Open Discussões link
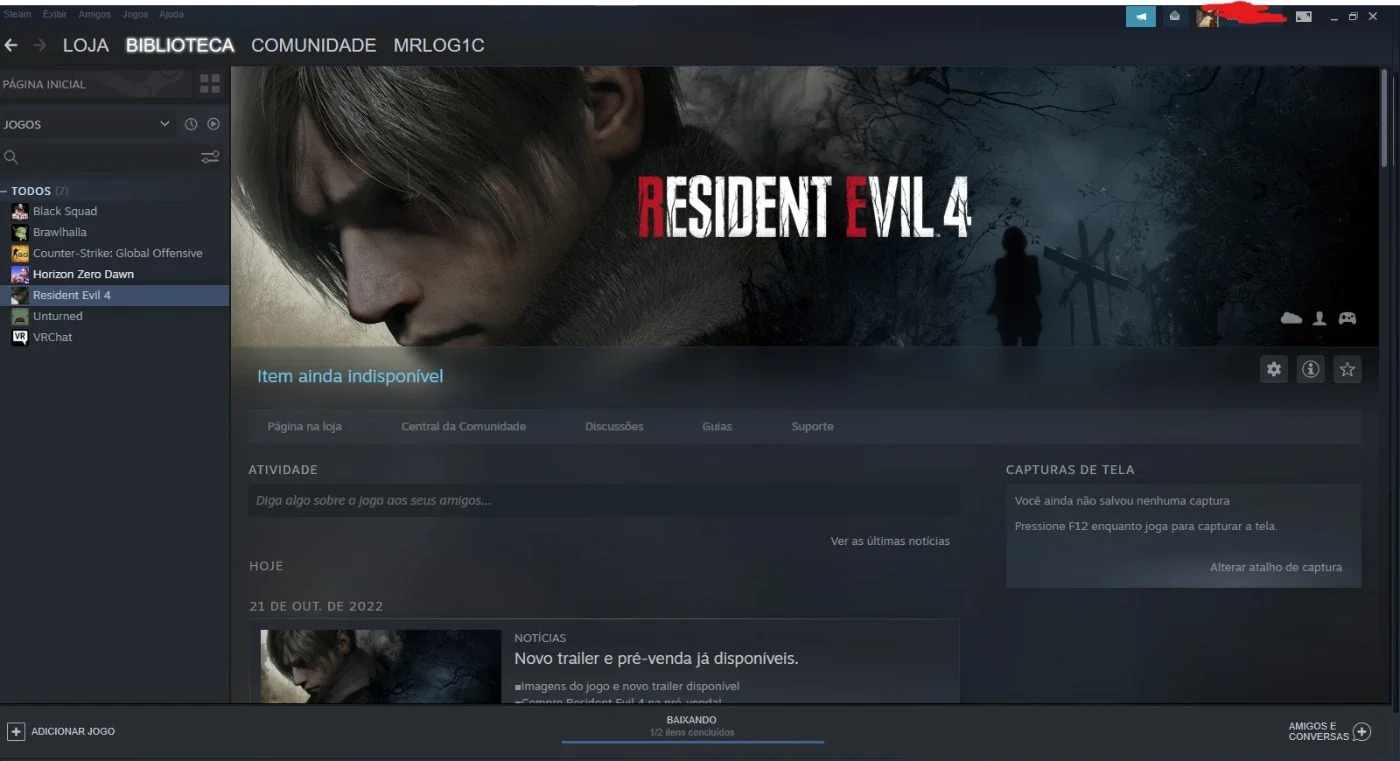1400x761 pixels. tap(614, 426)
